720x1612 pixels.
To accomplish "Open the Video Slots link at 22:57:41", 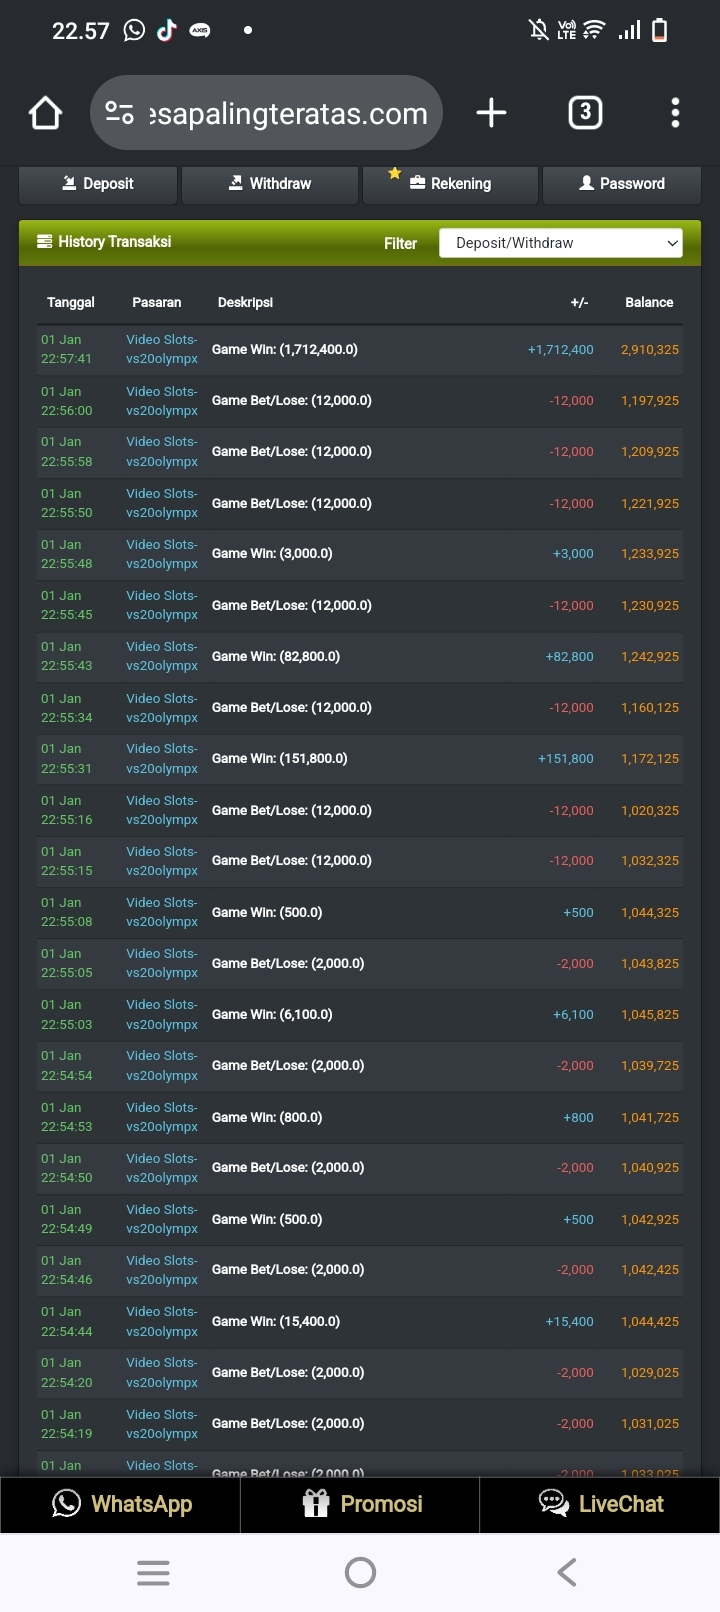I will click(162, 349).
